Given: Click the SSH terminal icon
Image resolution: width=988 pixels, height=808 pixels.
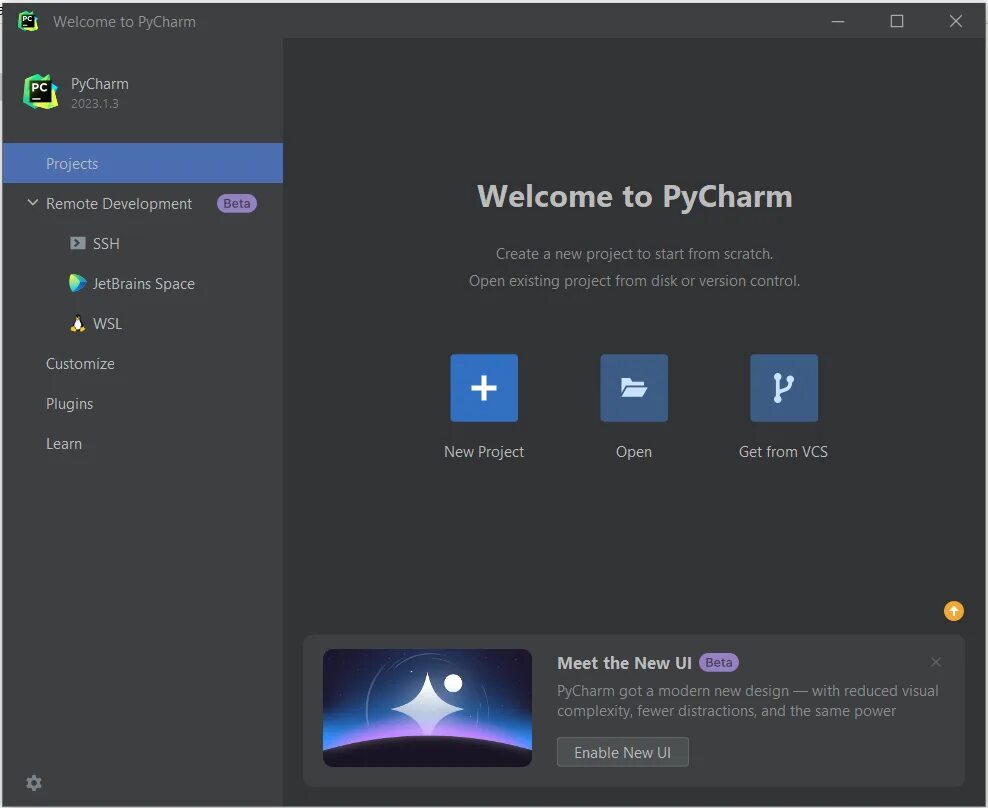Looking at the screenshot, I should [78, 243].
